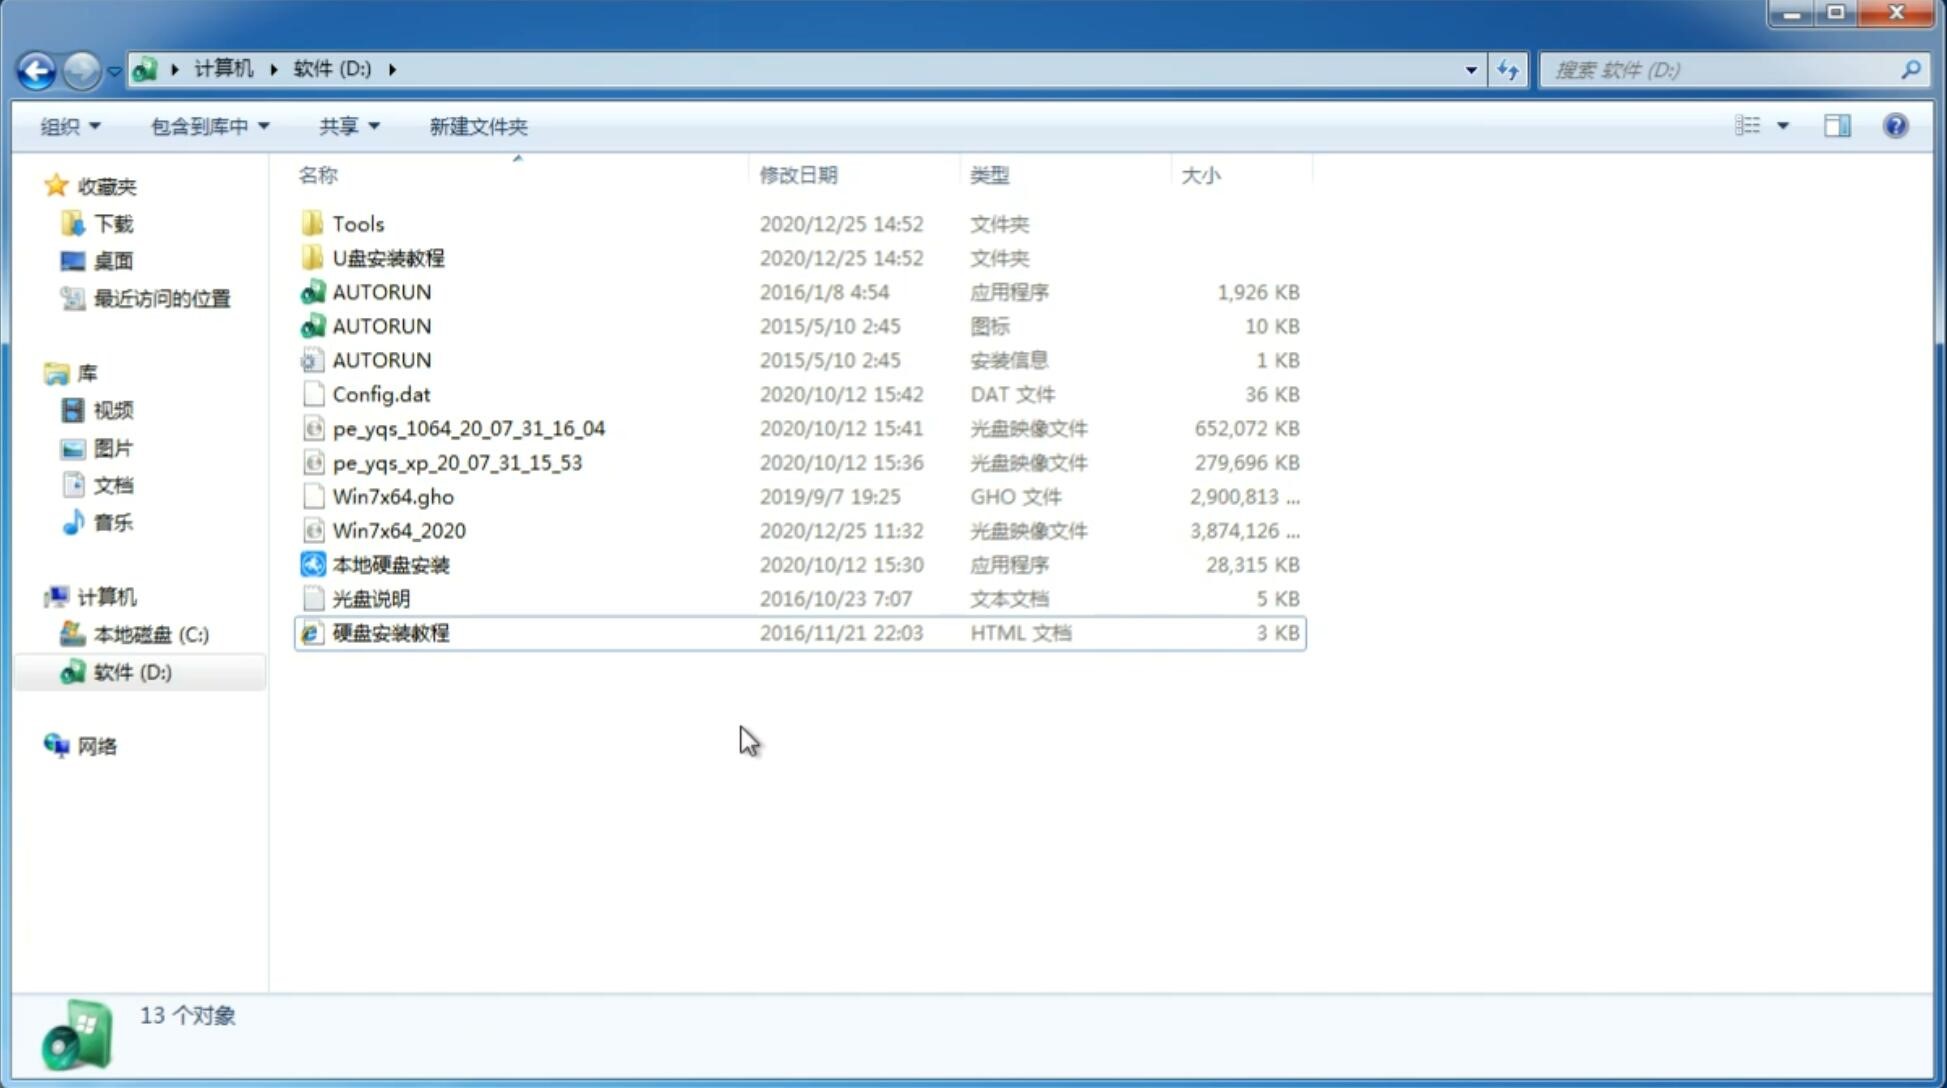Image resolution: width=1947 pixels, height=1088 pixels.
Task: Launch 本地硬盘安装 application
Action: (x=390, y=564)
